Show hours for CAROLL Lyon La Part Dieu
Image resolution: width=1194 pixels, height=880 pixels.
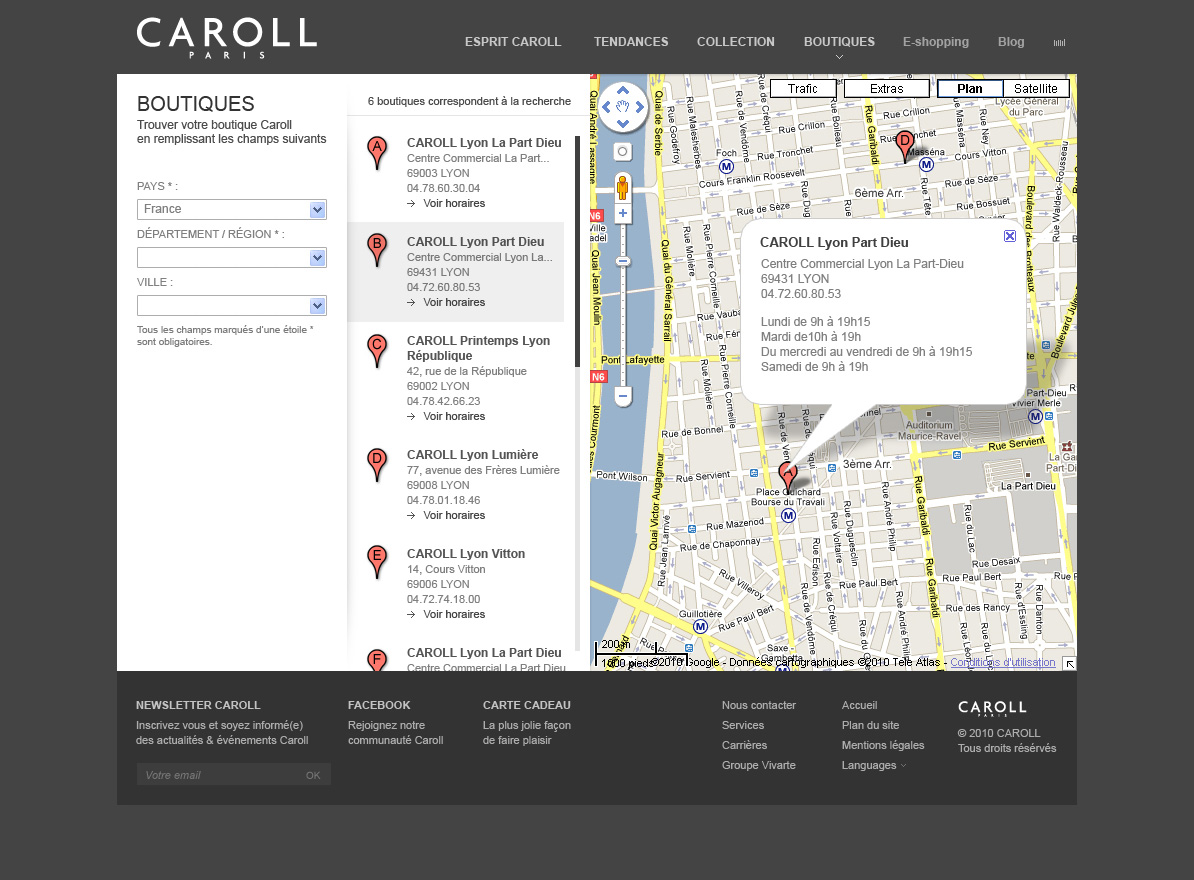point(446,203)
